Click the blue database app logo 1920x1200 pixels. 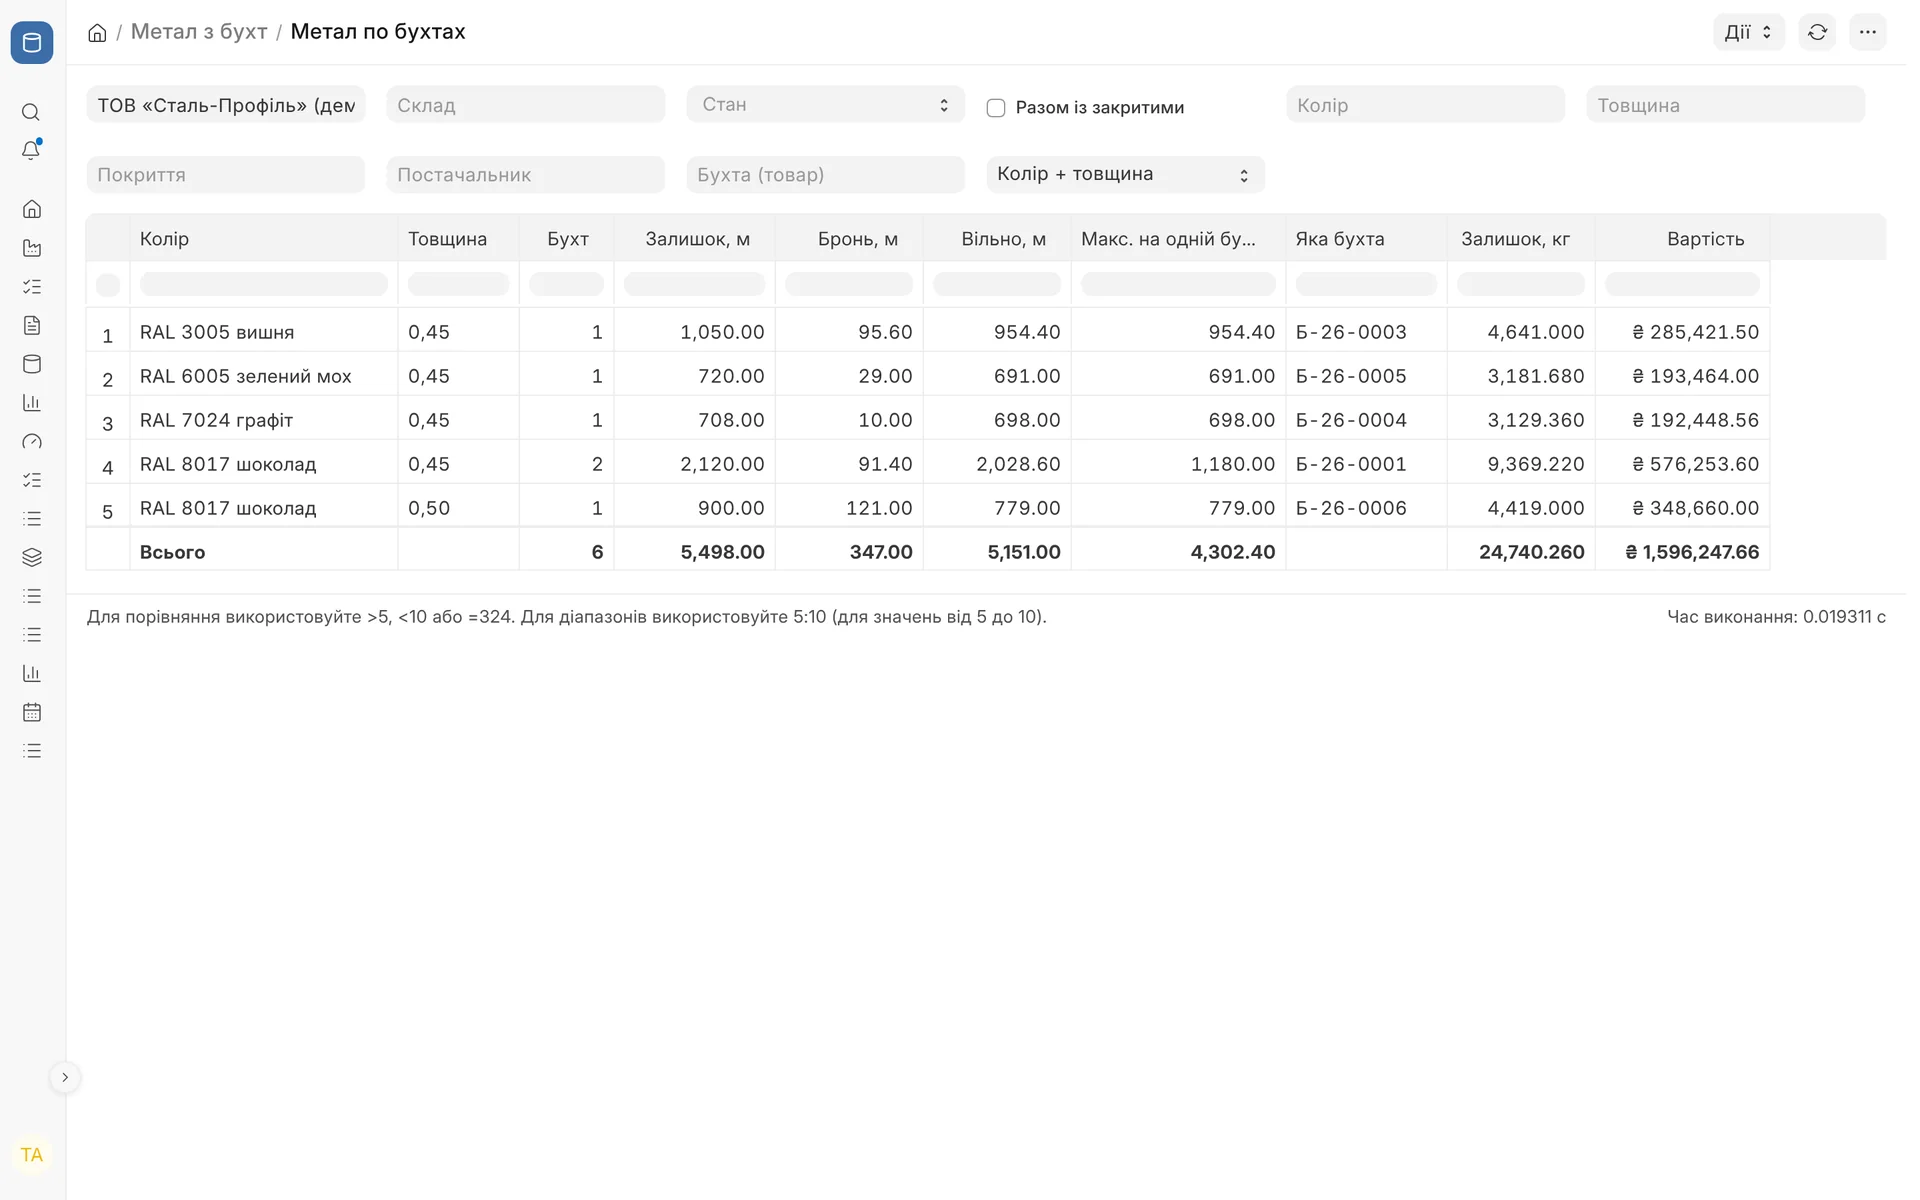coord(32,43)
